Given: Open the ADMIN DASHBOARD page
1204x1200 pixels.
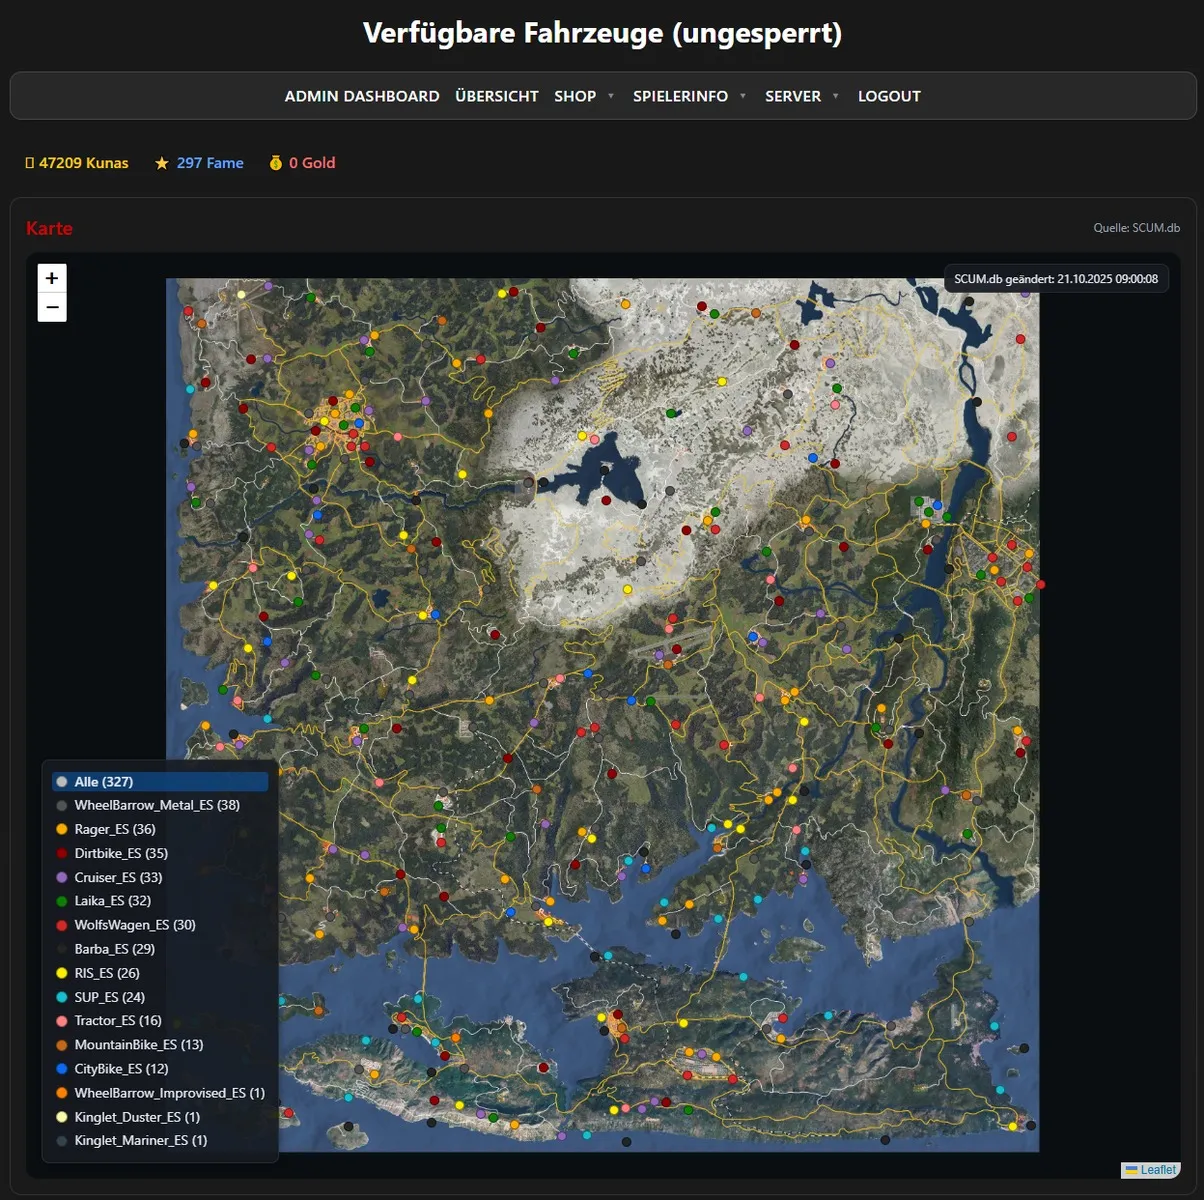Looking at the screenshot, I should 362,96.
